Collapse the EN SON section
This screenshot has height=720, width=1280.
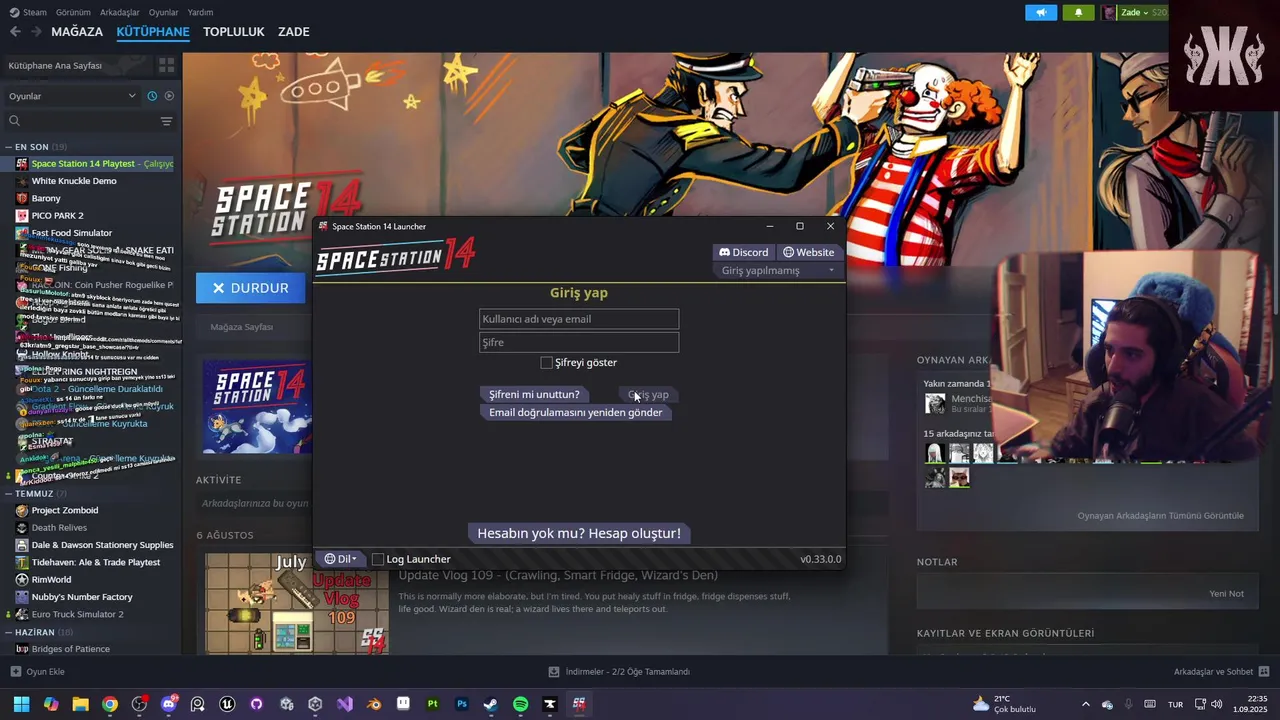(9, 147)
